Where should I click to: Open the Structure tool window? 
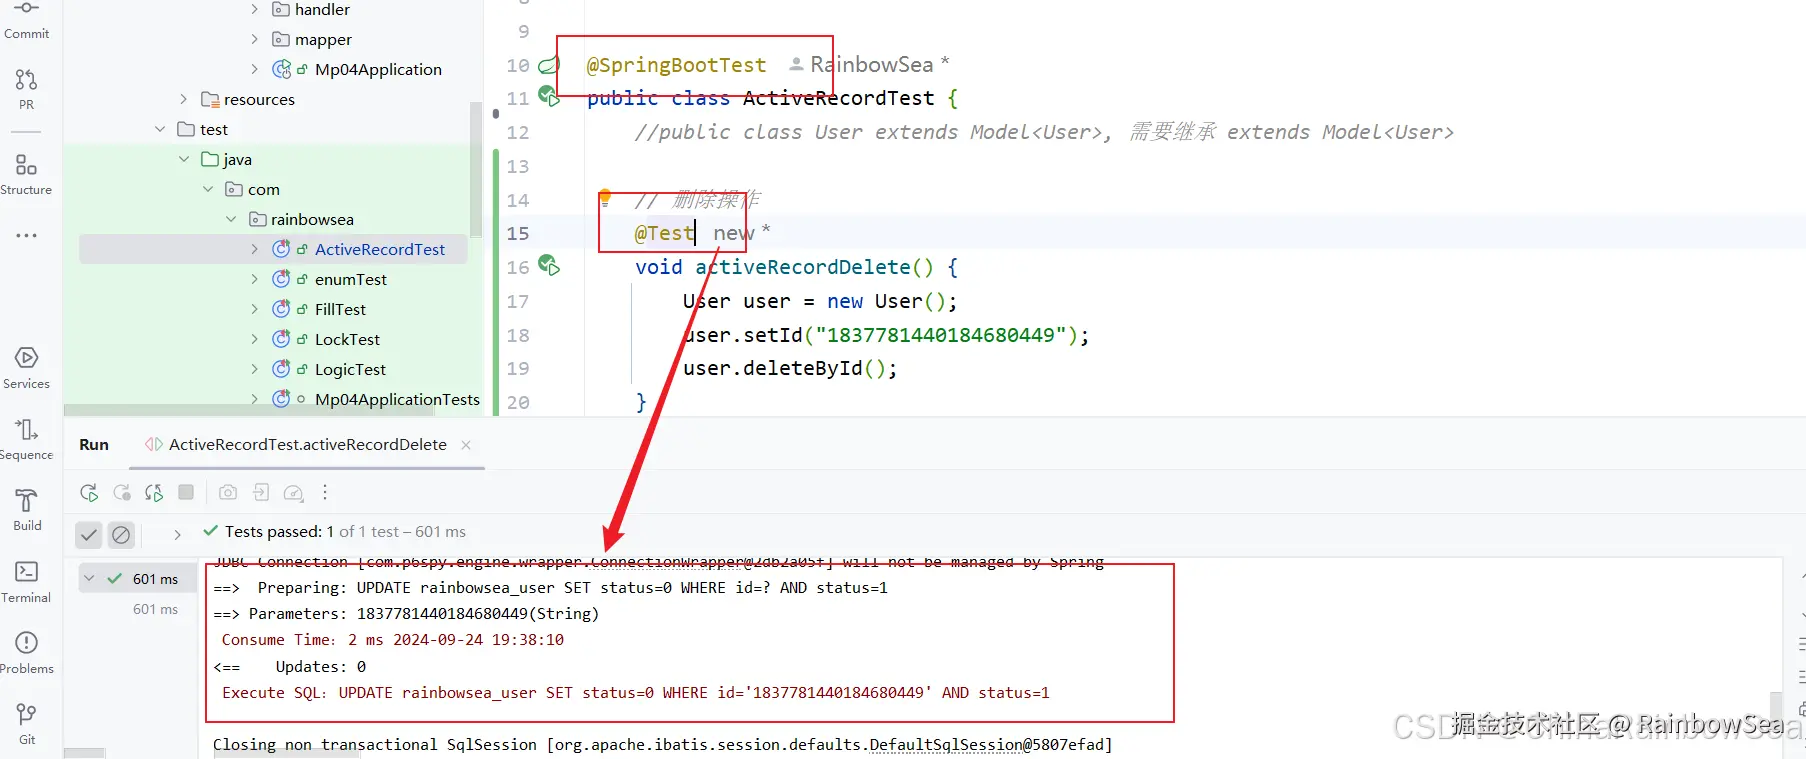[x=26, y=174]
